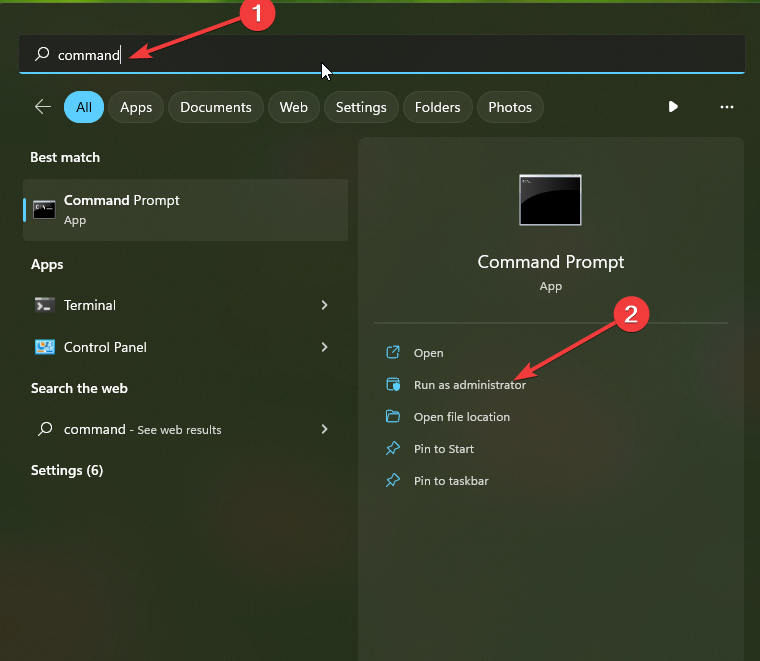Click the Terminal app icon
The image size is (760, 661).
click(45, 305)
